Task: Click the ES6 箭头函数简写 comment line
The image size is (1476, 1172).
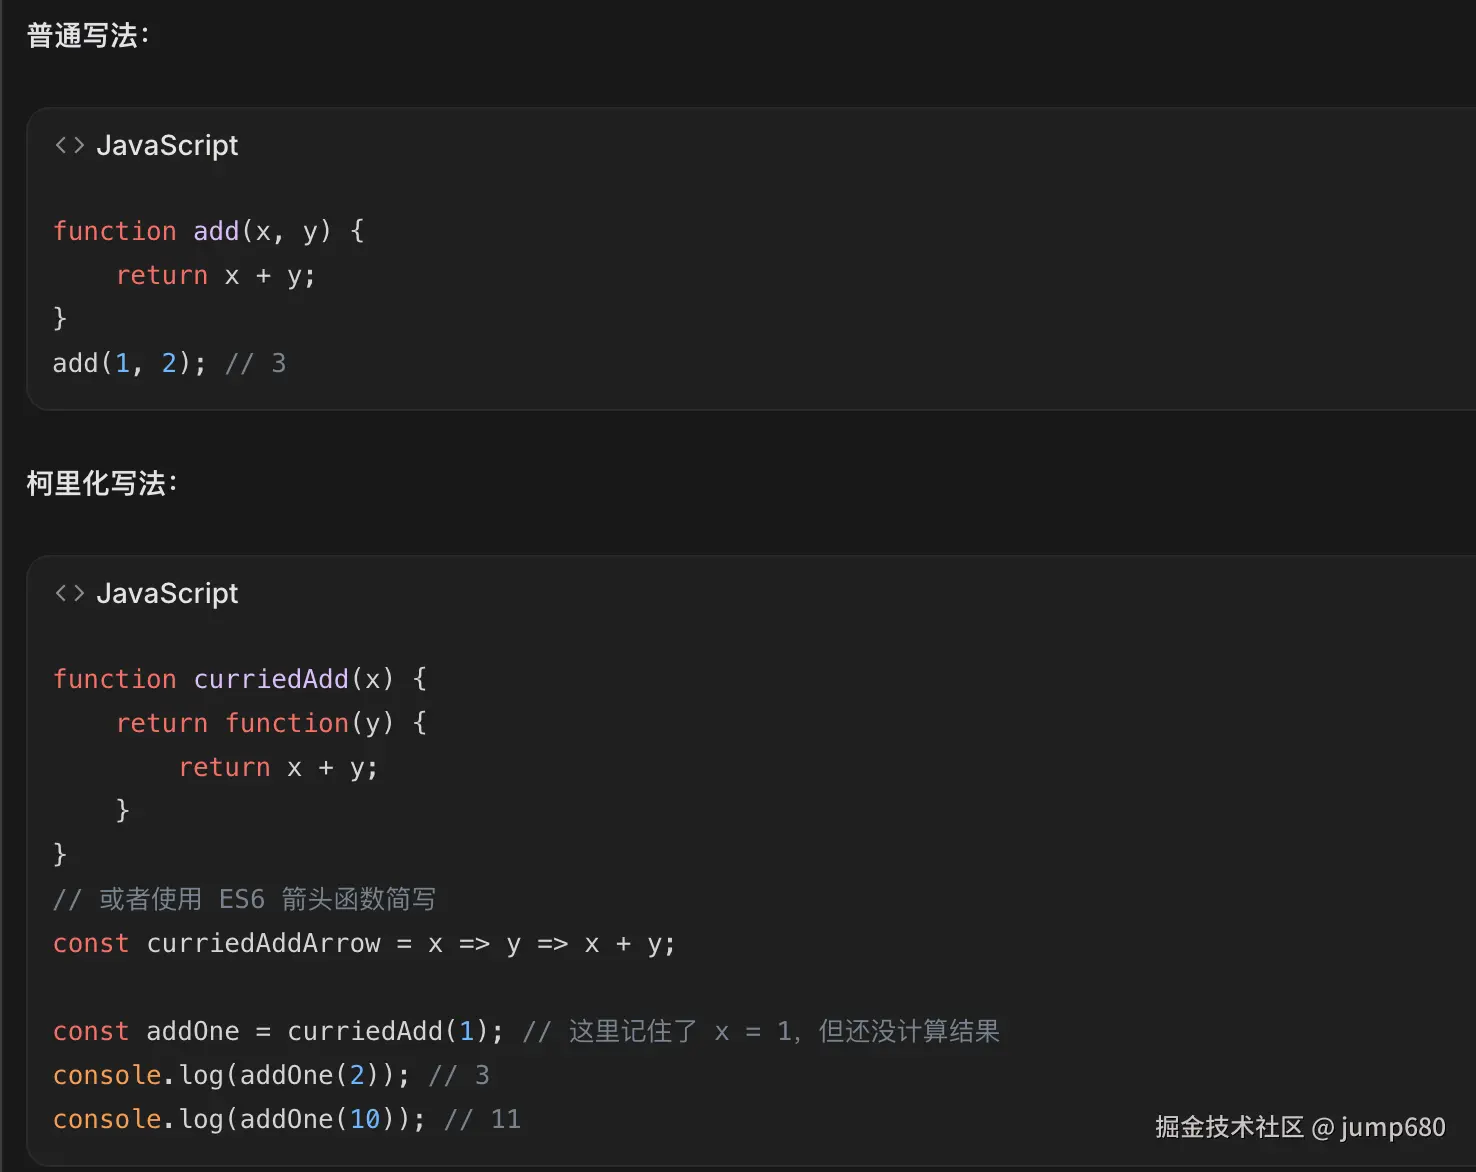Action: tap(244, 899)
